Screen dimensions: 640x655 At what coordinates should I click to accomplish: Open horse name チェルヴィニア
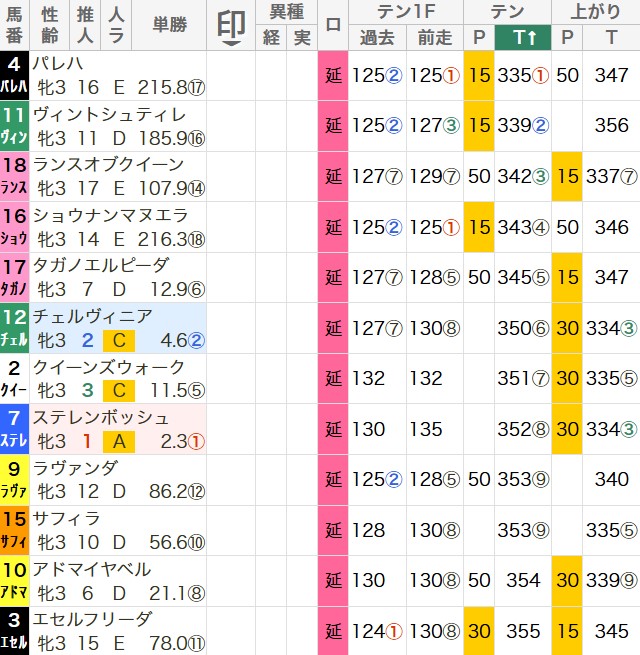point(92,316)
